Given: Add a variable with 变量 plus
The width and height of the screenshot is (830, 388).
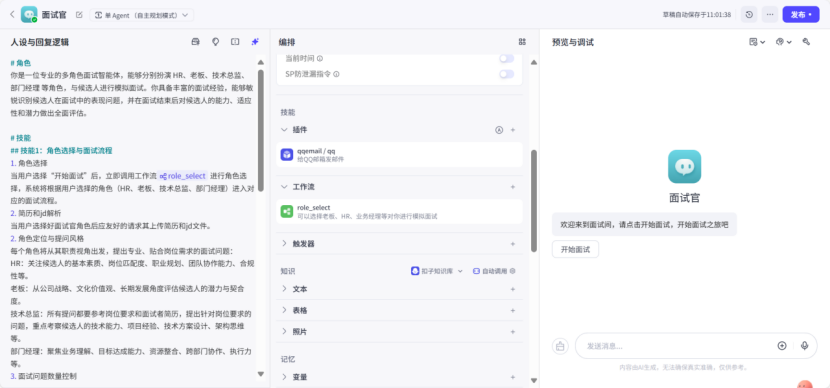Looking at the screenshot, I should pos(512,377).
